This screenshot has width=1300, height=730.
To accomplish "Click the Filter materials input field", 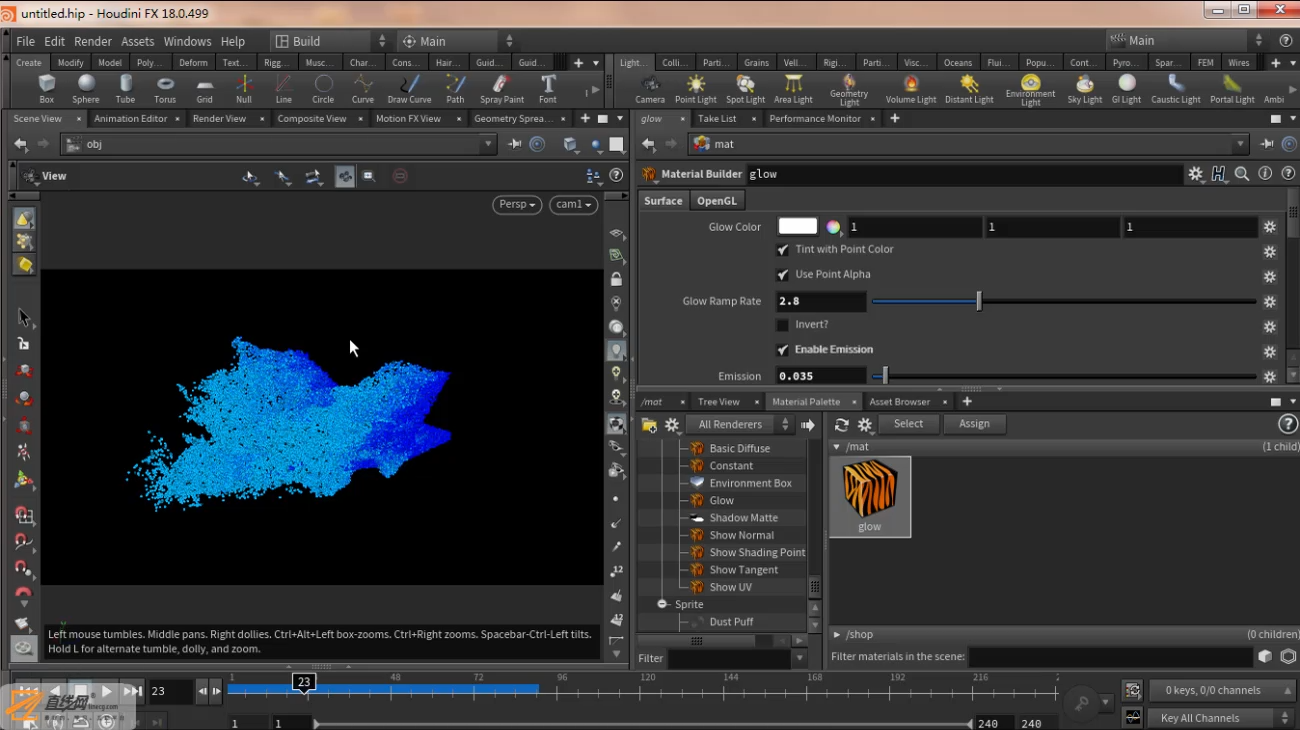I will point(1110,657).
